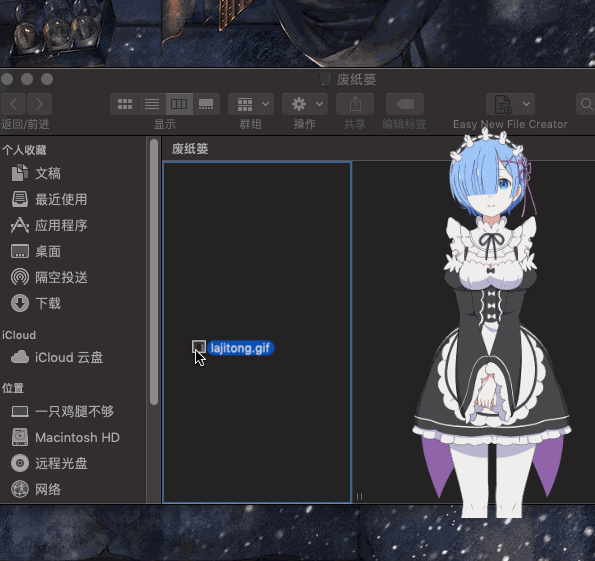Click the lajitong.gif file thumbnail icon
The image size is (595, 561).
(199, 347)
